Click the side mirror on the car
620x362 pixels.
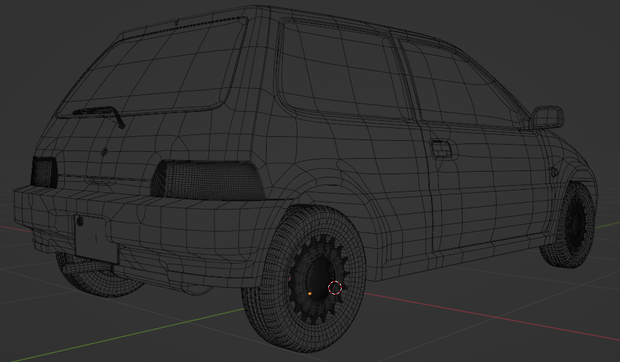[x=547, y=117]
